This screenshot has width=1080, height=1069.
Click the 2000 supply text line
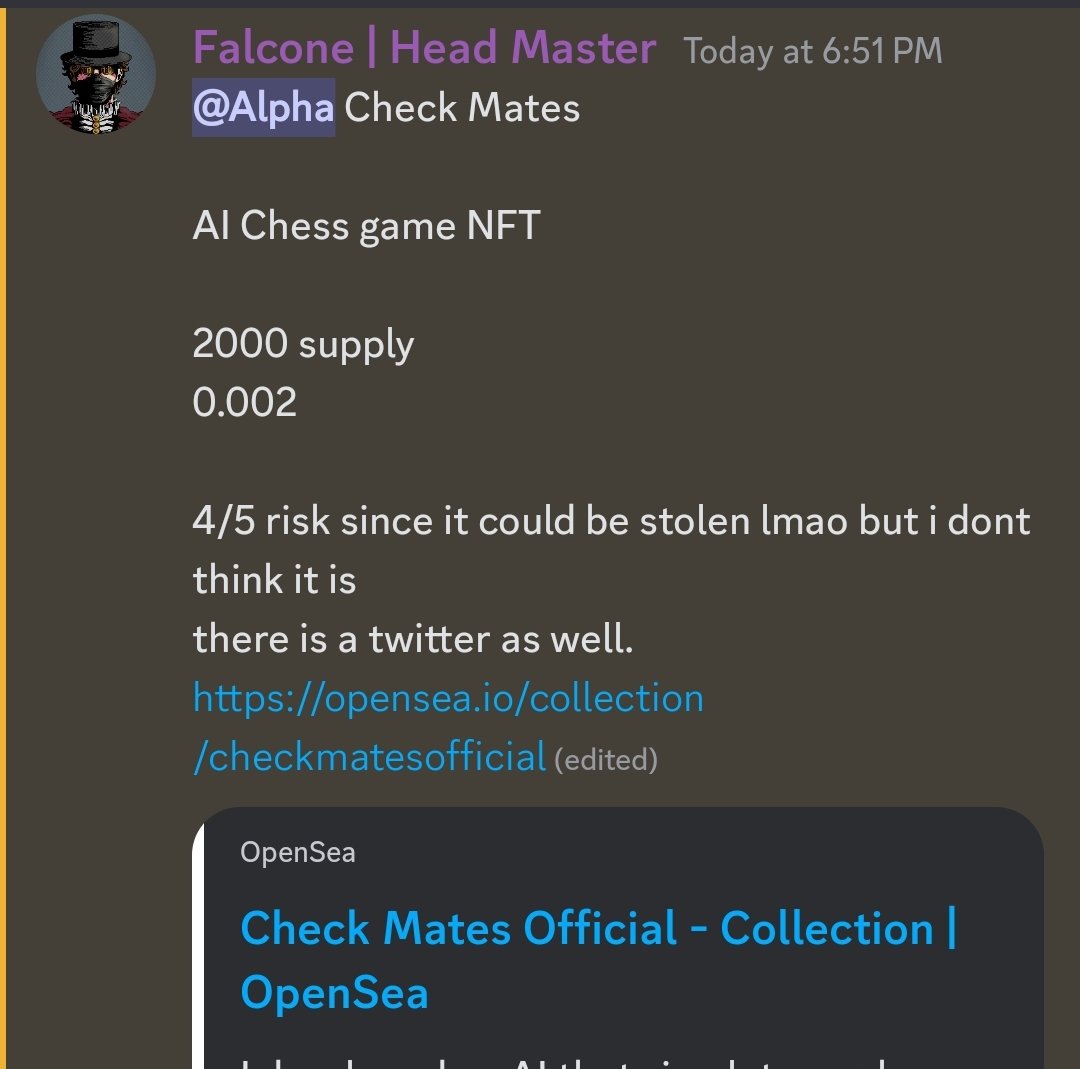click(x=303, y=344)
